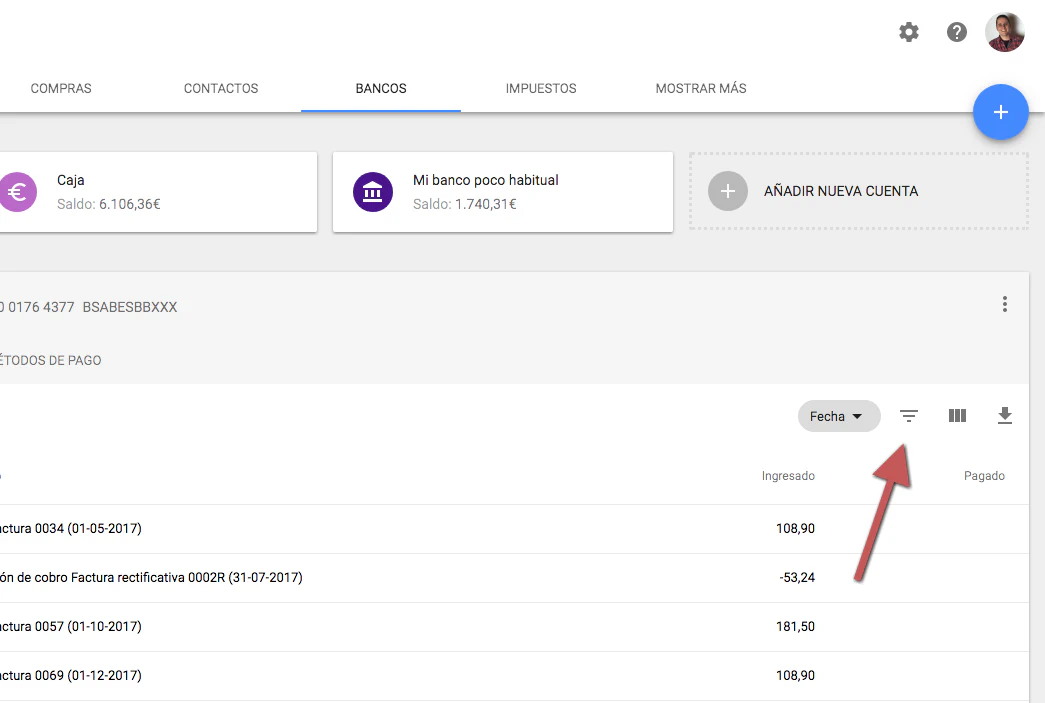
Task: Sort by the Ingresado column header
Action: (788, 476)
